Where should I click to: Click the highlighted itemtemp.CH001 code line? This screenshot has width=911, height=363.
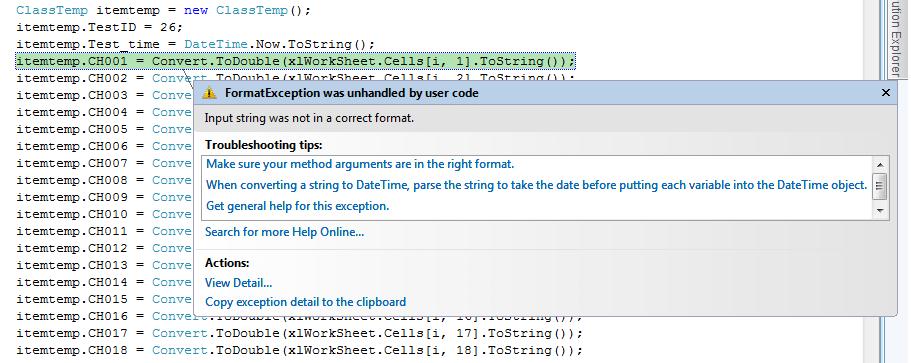(x=295, y=61)
